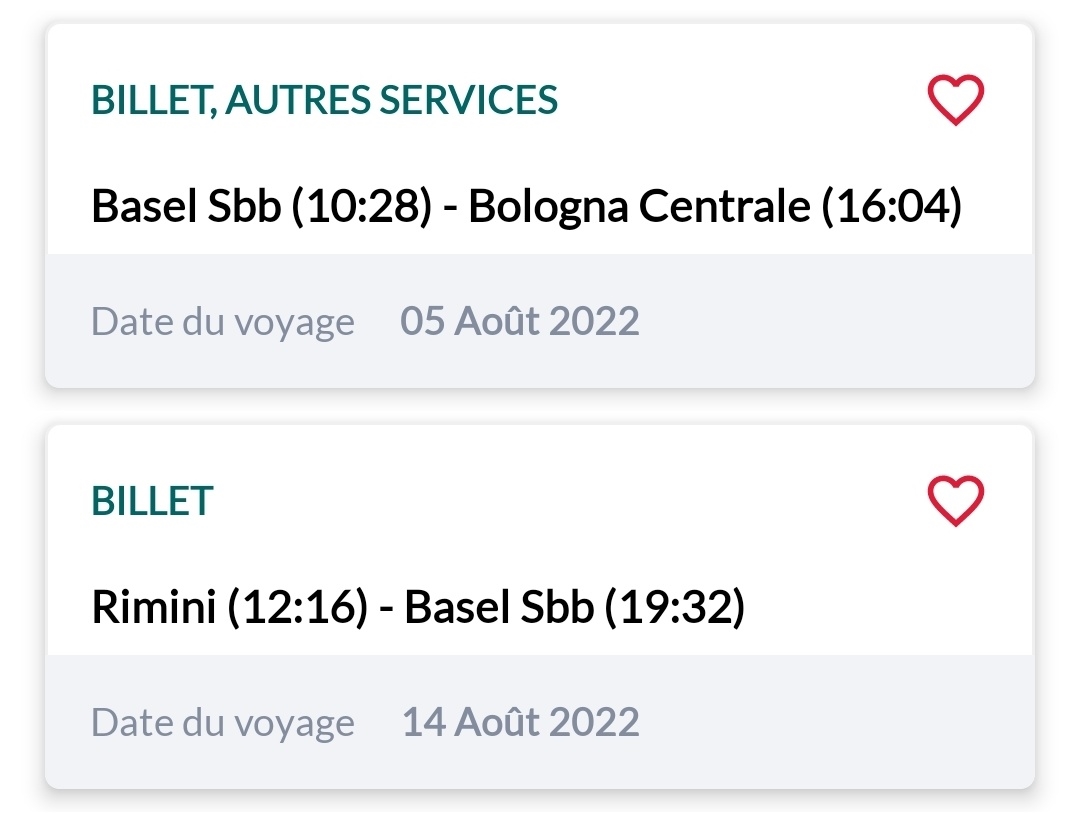Select the "Bologna Centrale" destination name
1080x815 pixels.
[639, 207]
